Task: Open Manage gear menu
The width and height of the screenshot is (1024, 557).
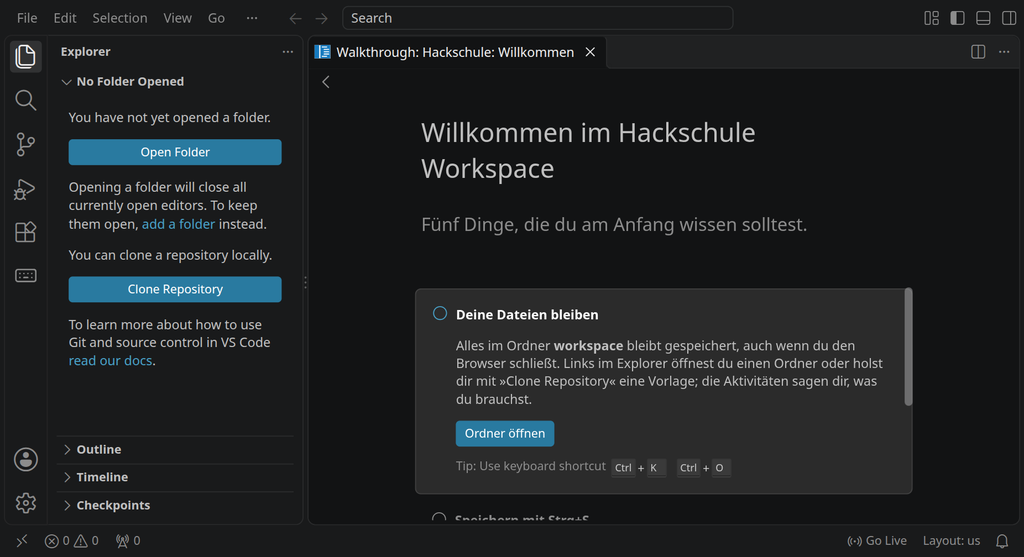Action: click(25, 503)
